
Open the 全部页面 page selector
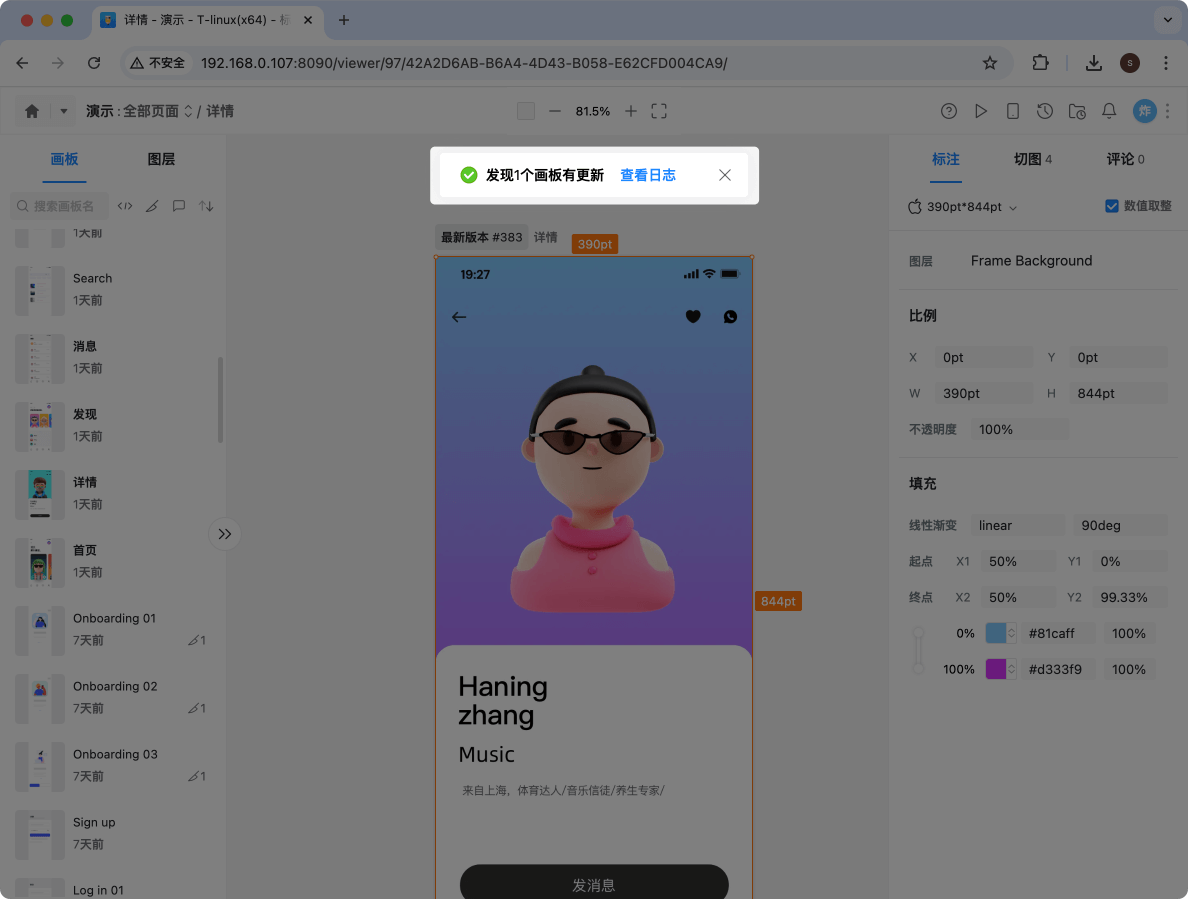click(158, 111)
